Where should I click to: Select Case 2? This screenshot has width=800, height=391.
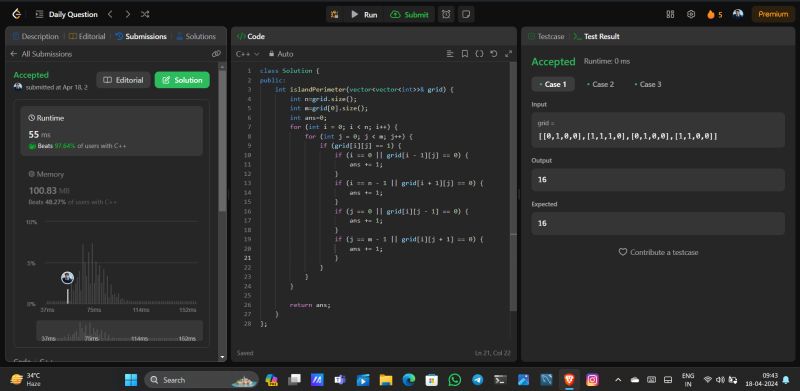coord(601,84)
